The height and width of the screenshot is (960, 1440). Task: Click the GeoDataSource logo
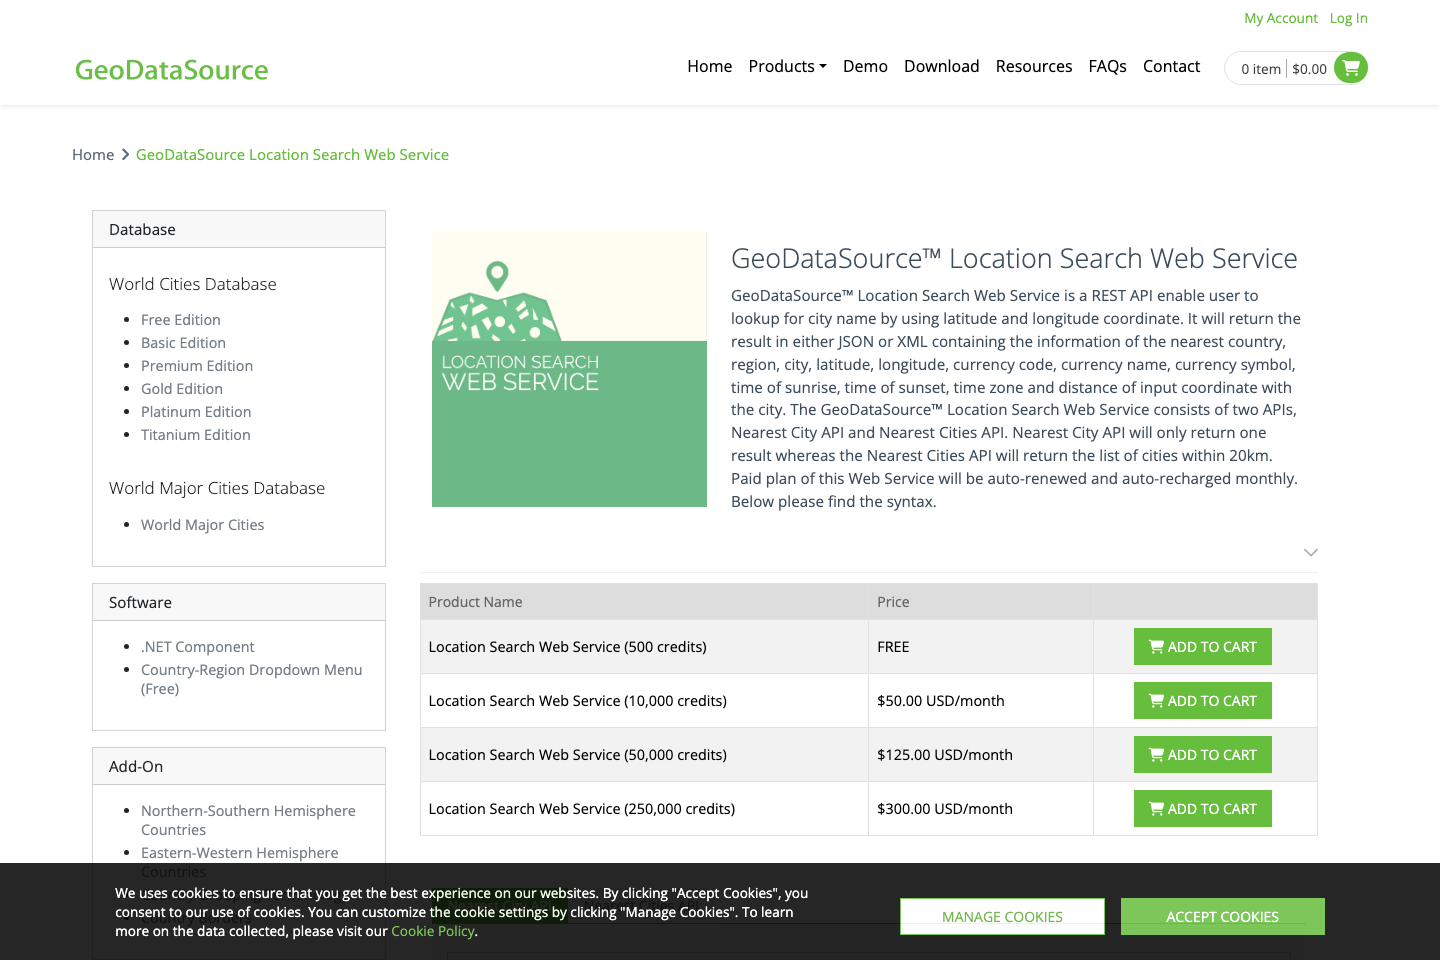coord(171,69)
